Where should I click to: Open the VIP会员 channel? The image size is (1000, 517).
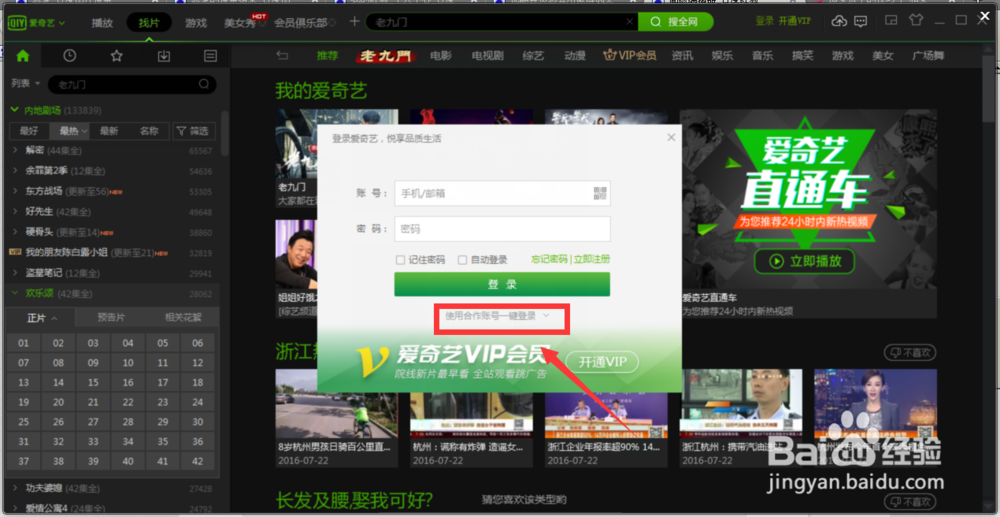click(629, 55)
